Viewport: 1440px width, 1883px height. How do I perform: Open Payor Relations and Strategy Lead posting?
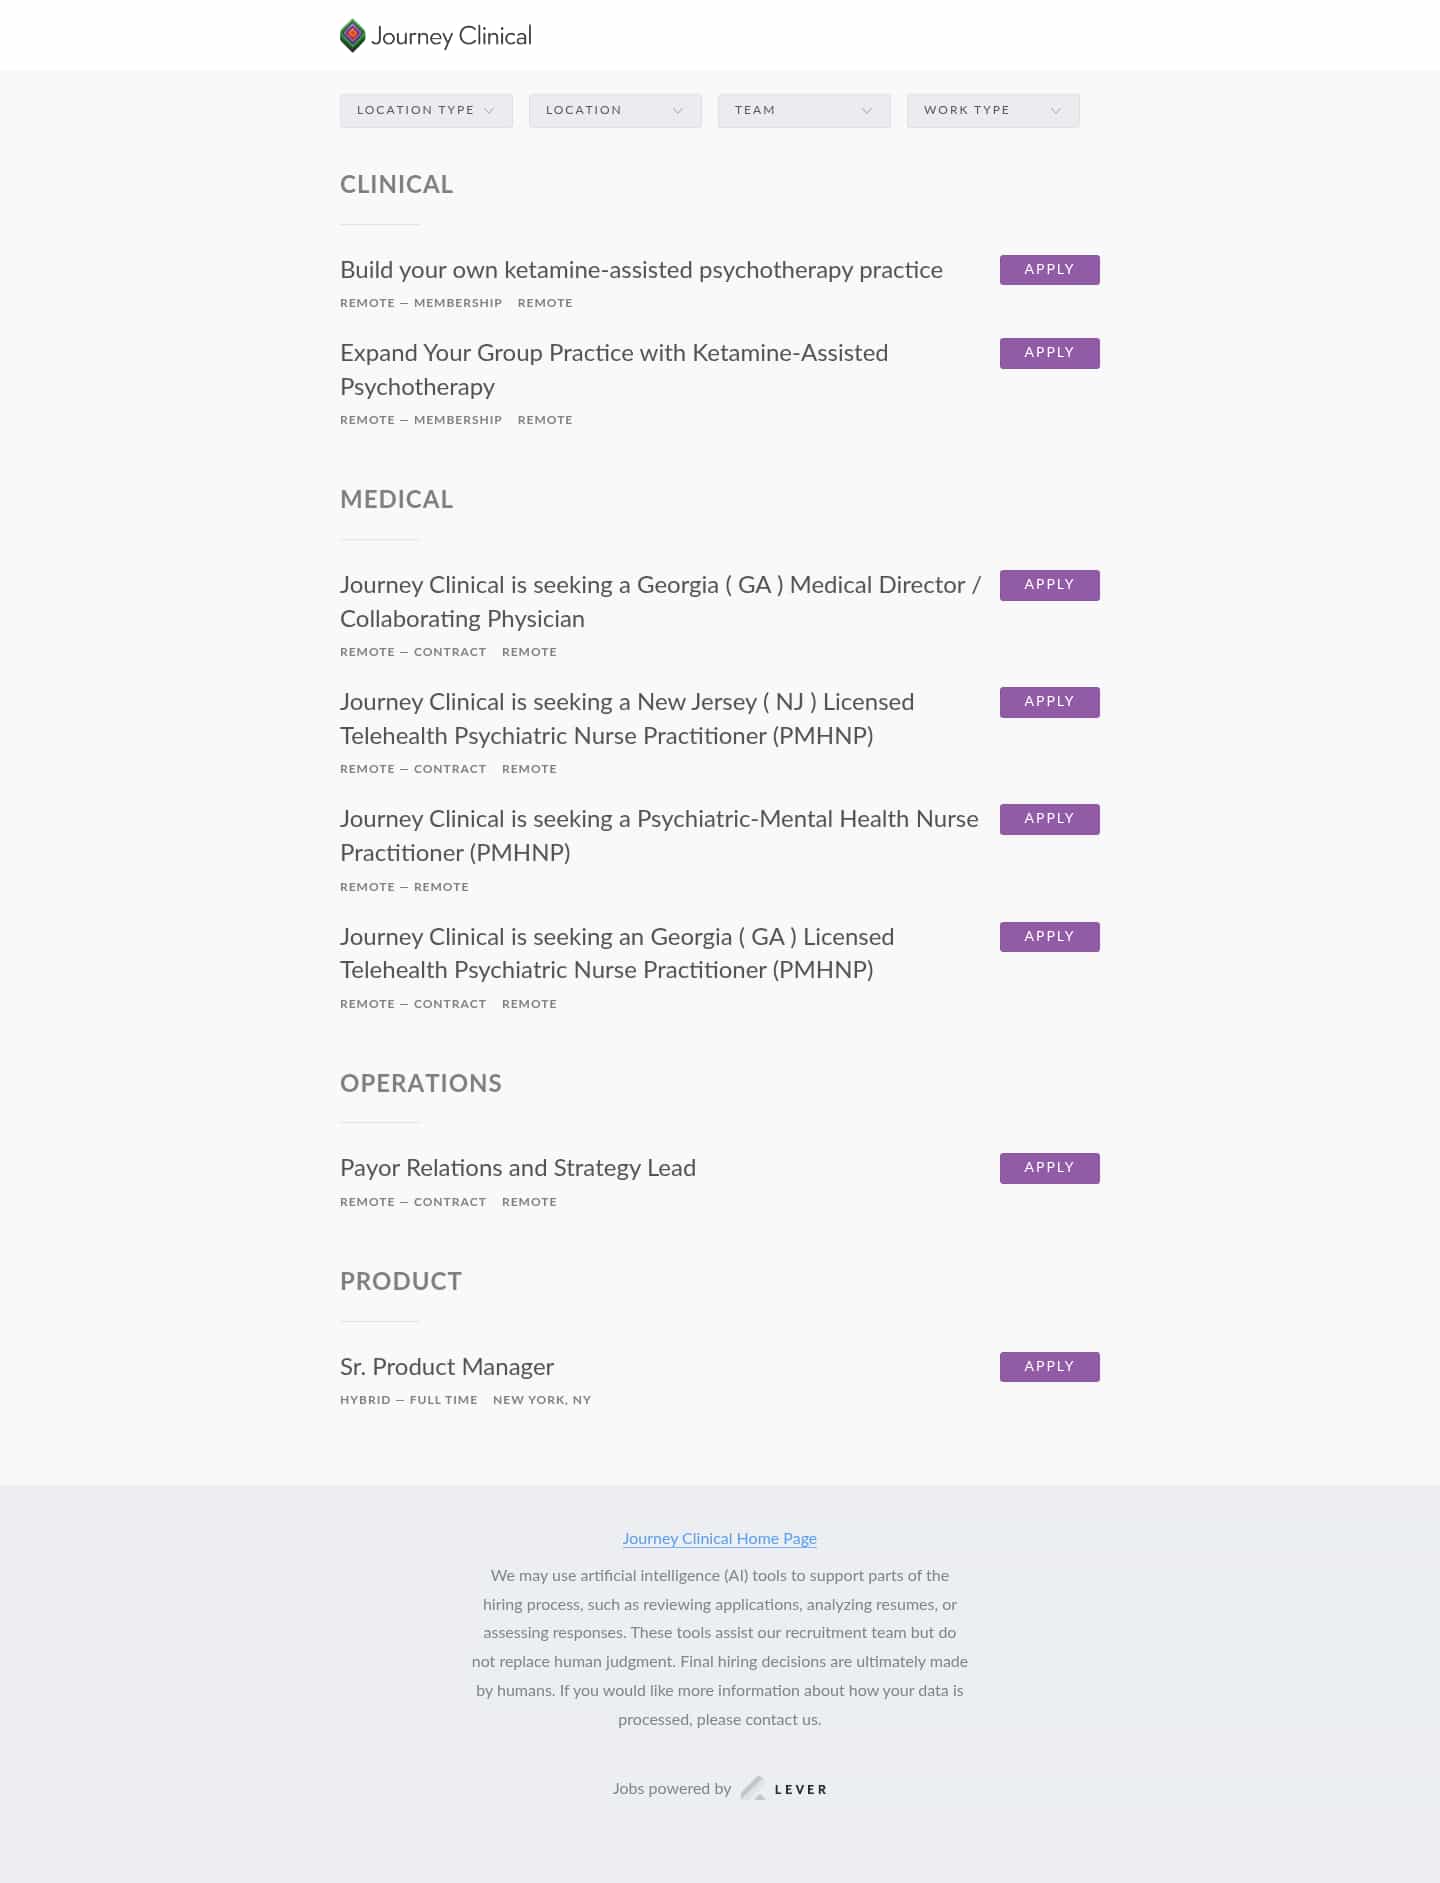pos(518,1168)
